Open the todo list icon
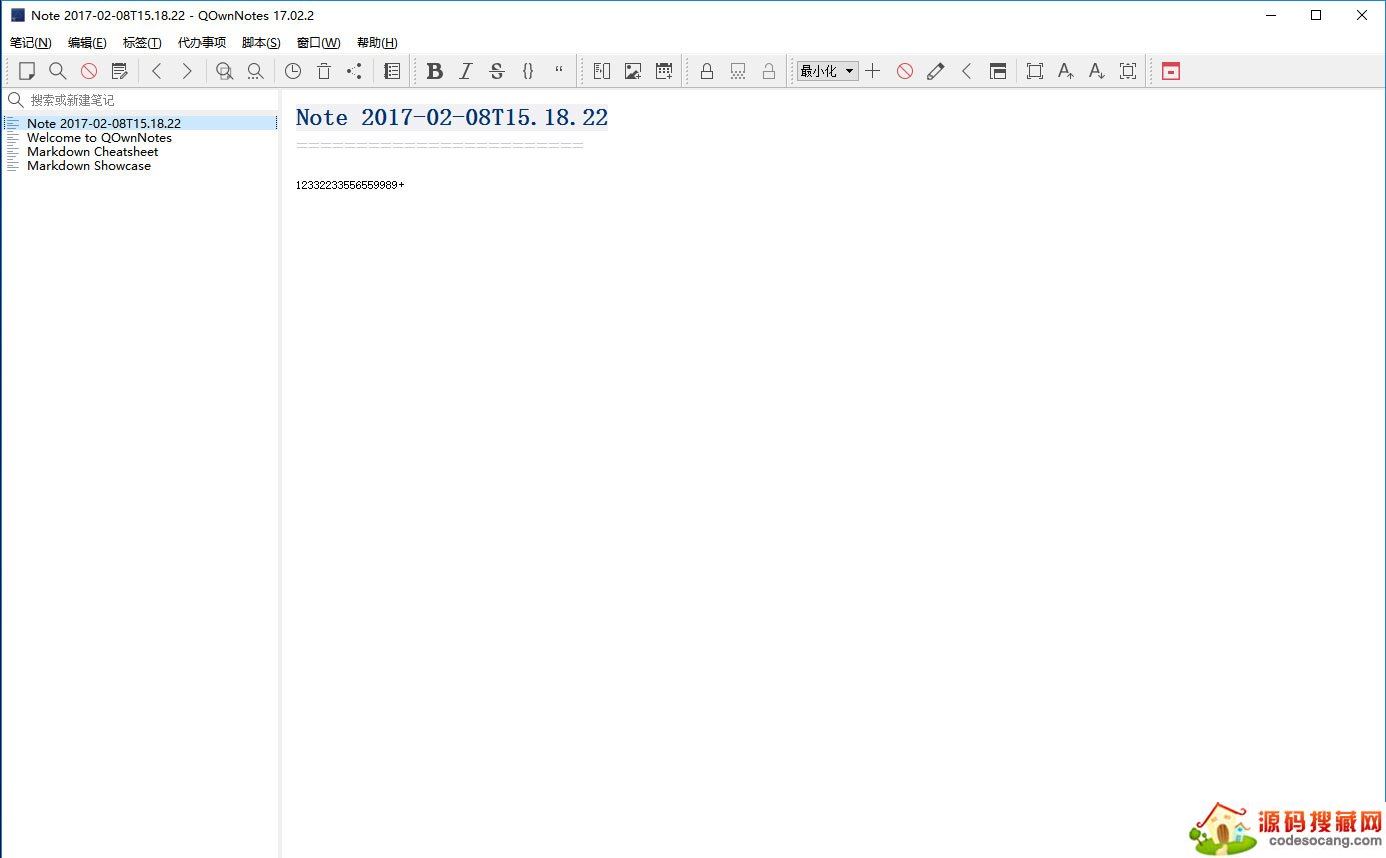The width and height of the screenshot is (1386, 858). (x=392, y=71)
